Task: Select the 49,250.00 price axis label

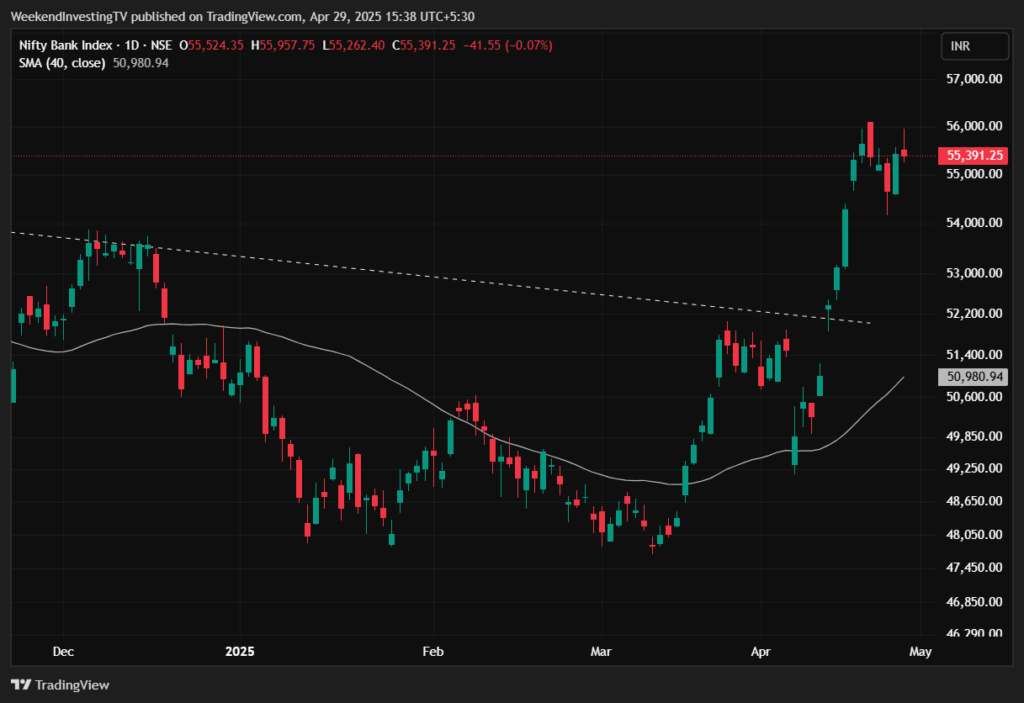Action: [974, 468]
